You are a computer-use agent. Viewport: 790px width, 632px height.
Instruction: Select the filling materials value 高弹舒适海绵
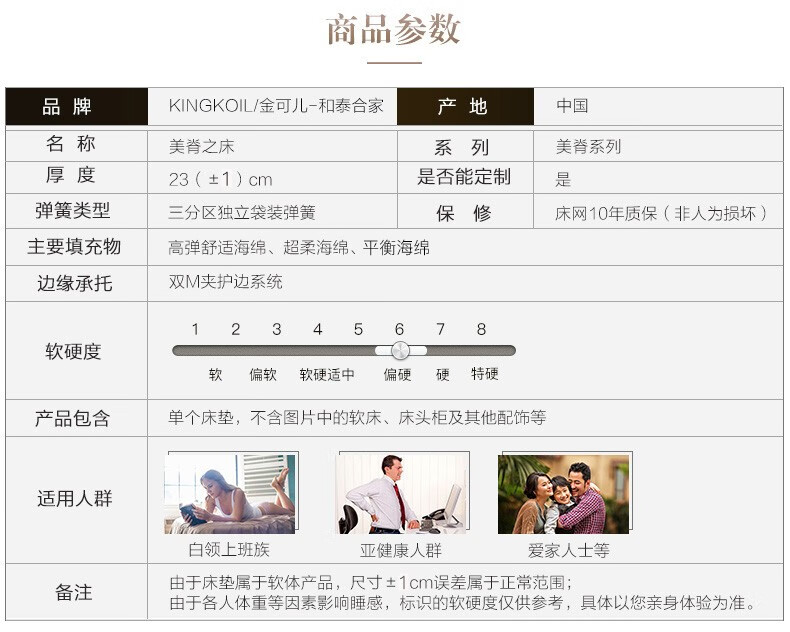coord(217,248)
